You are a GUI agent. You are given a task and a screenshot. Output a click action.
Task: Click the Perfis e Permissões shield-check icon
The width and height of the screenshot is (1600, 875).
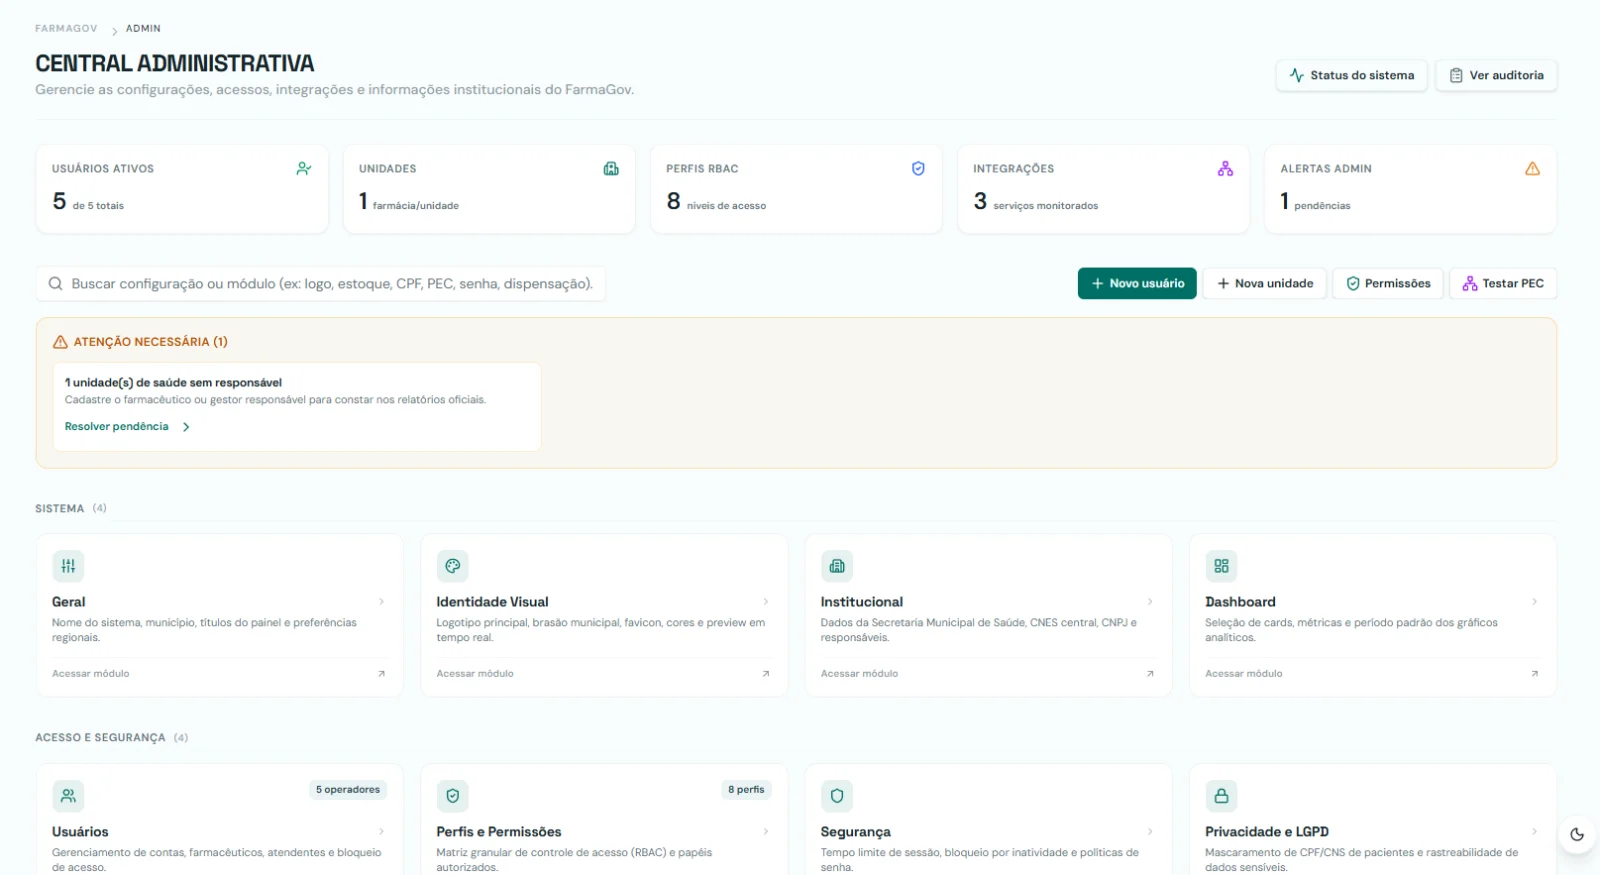tap(453, 796)
